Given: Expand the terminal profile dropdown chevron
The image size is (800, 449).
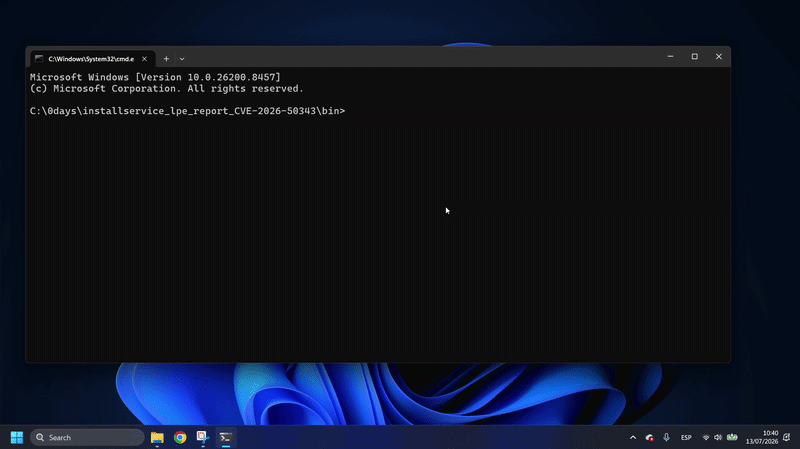Looking at the screenshot, I should 182,59.
